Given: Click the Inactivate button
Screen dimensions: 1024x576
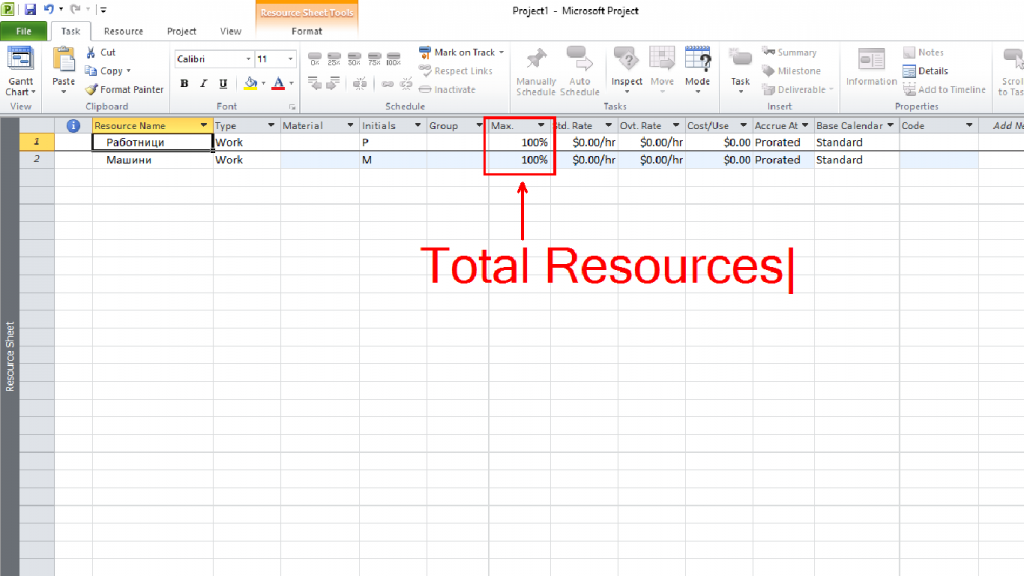Looking at the screenshot, I should coord(447,89).
